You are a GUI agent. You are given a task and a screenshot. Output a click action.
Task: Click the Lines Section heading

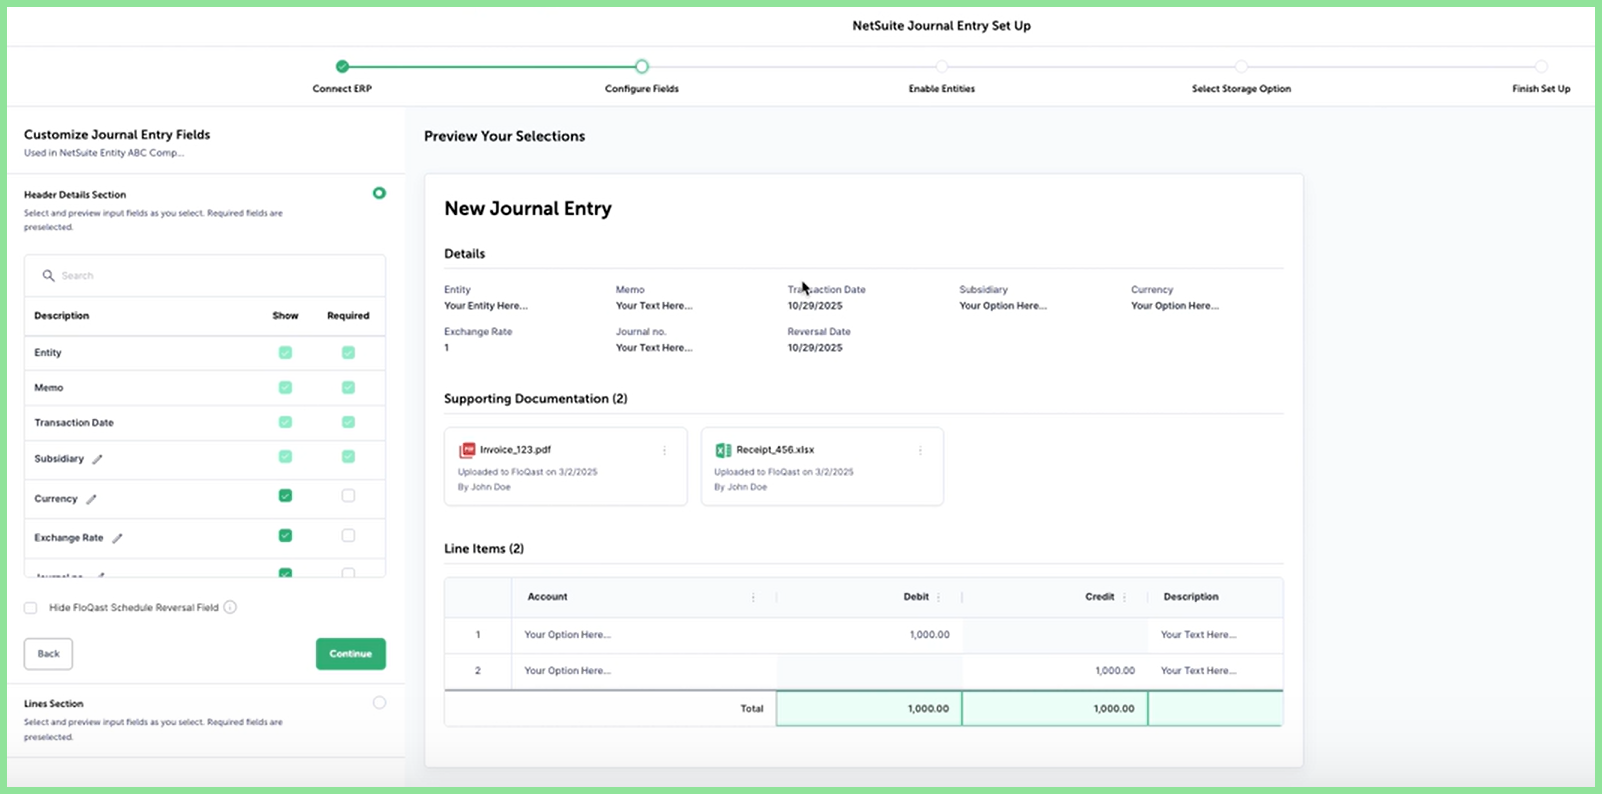tap(54, 704)
